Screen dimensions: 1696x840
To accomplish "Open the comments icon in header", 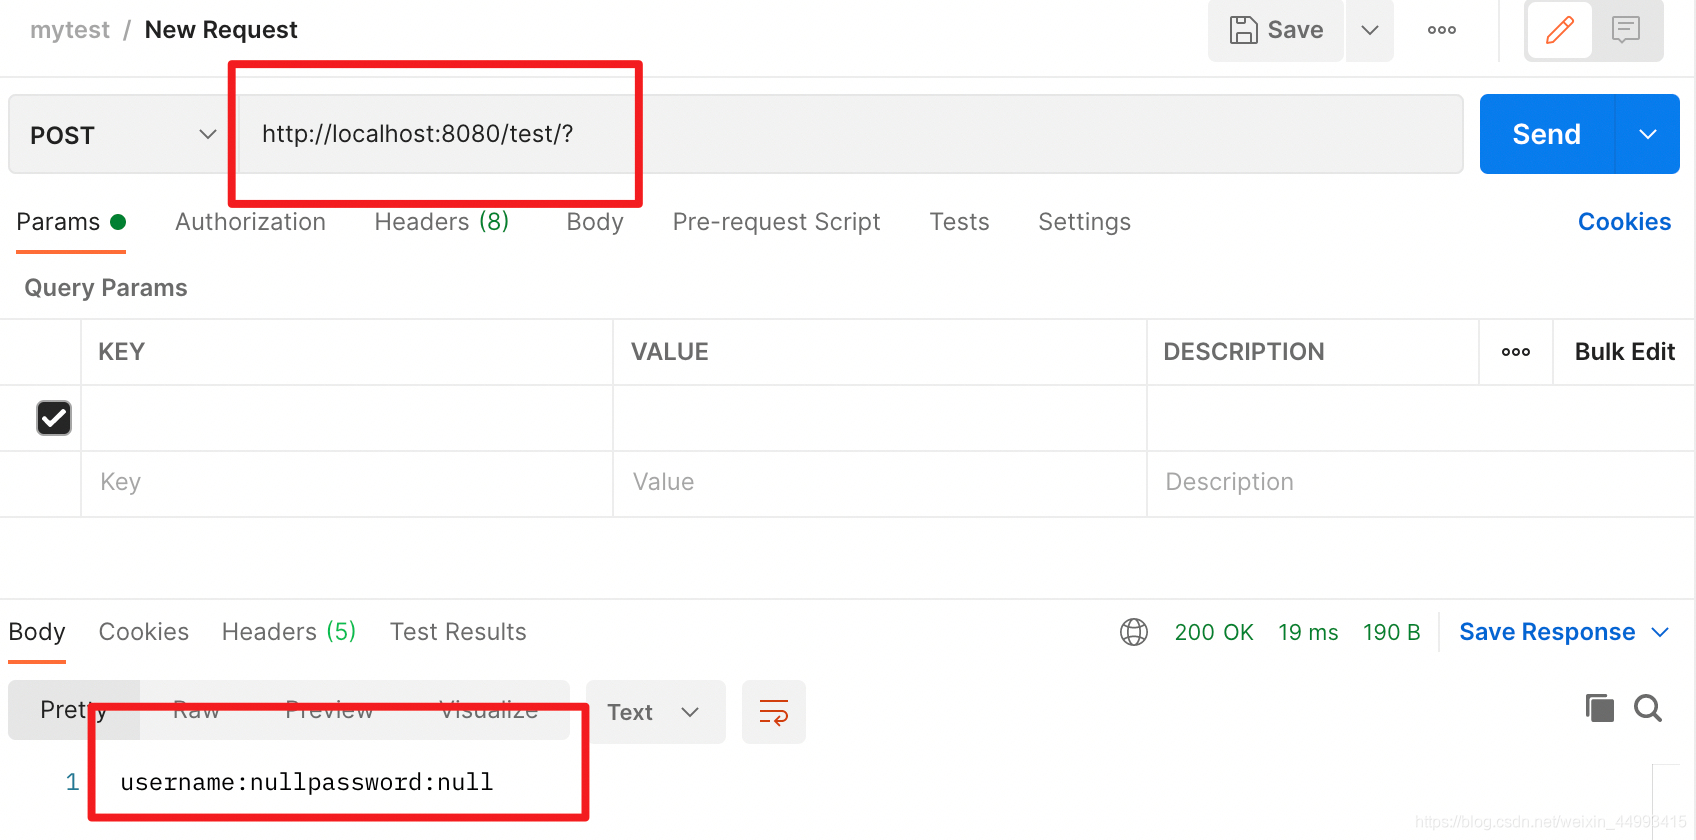I will click(1626, 31).
